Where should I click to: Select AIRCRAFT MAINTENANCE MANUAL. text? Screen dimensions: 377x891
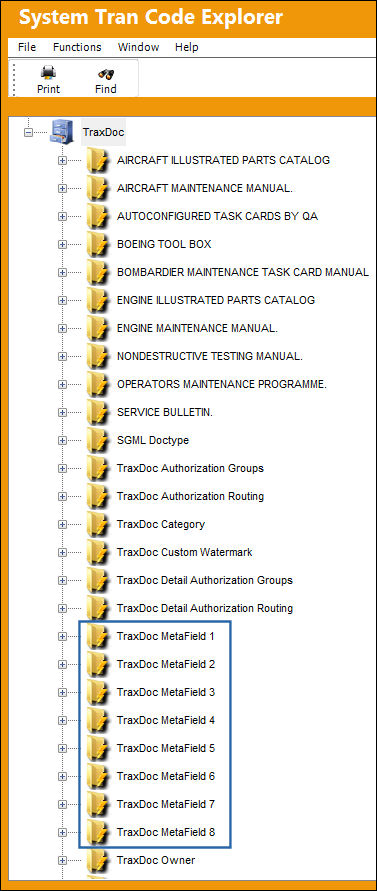click(205, 188)
